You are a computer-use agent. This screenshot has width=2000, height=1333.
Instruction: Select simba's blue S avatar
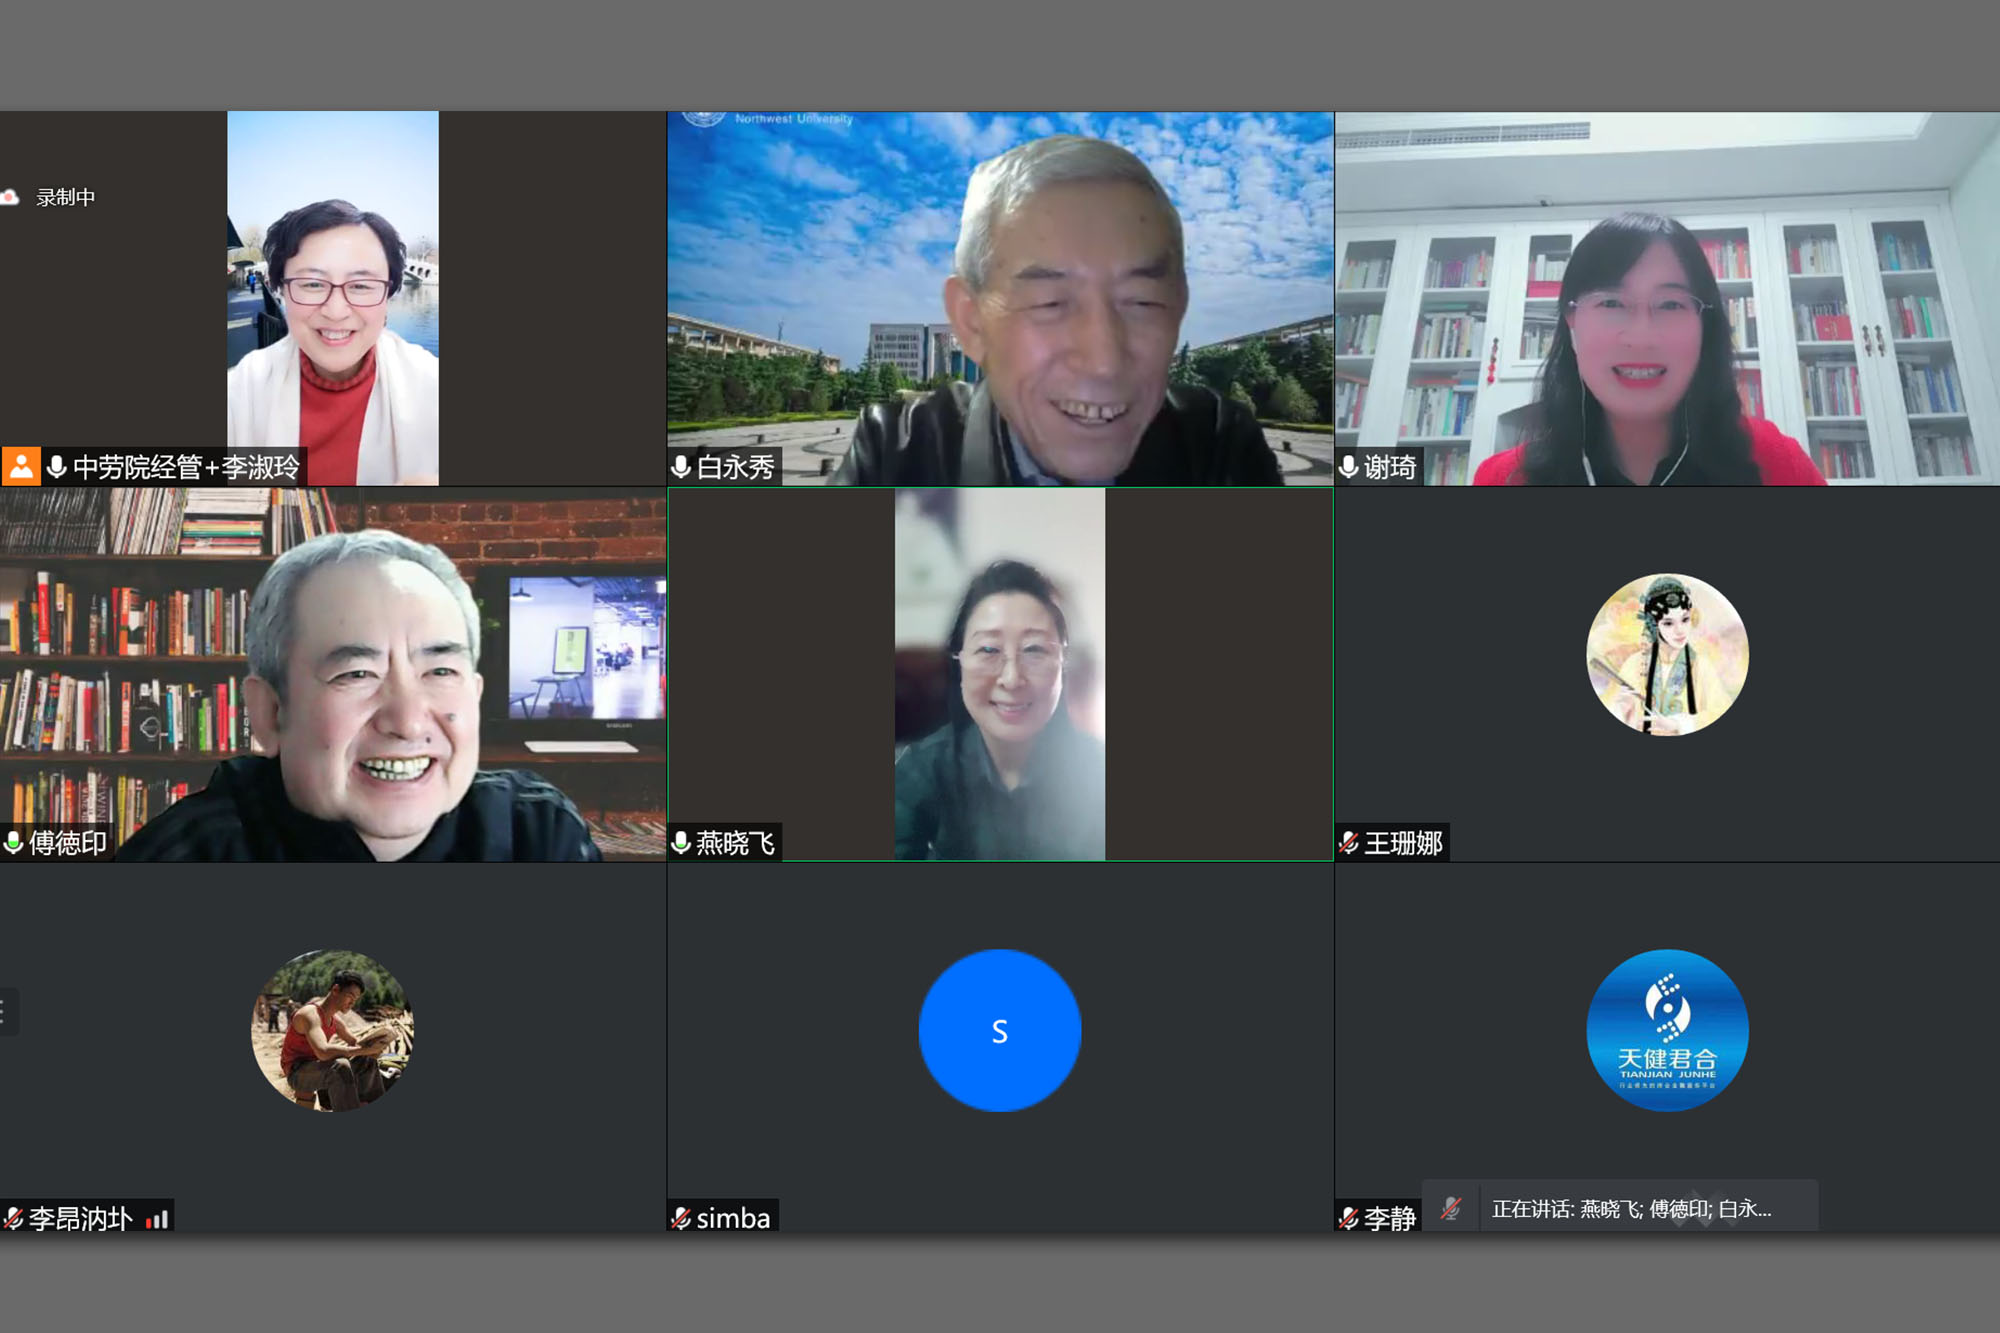pyautogui.click(x=999, y=1030)
